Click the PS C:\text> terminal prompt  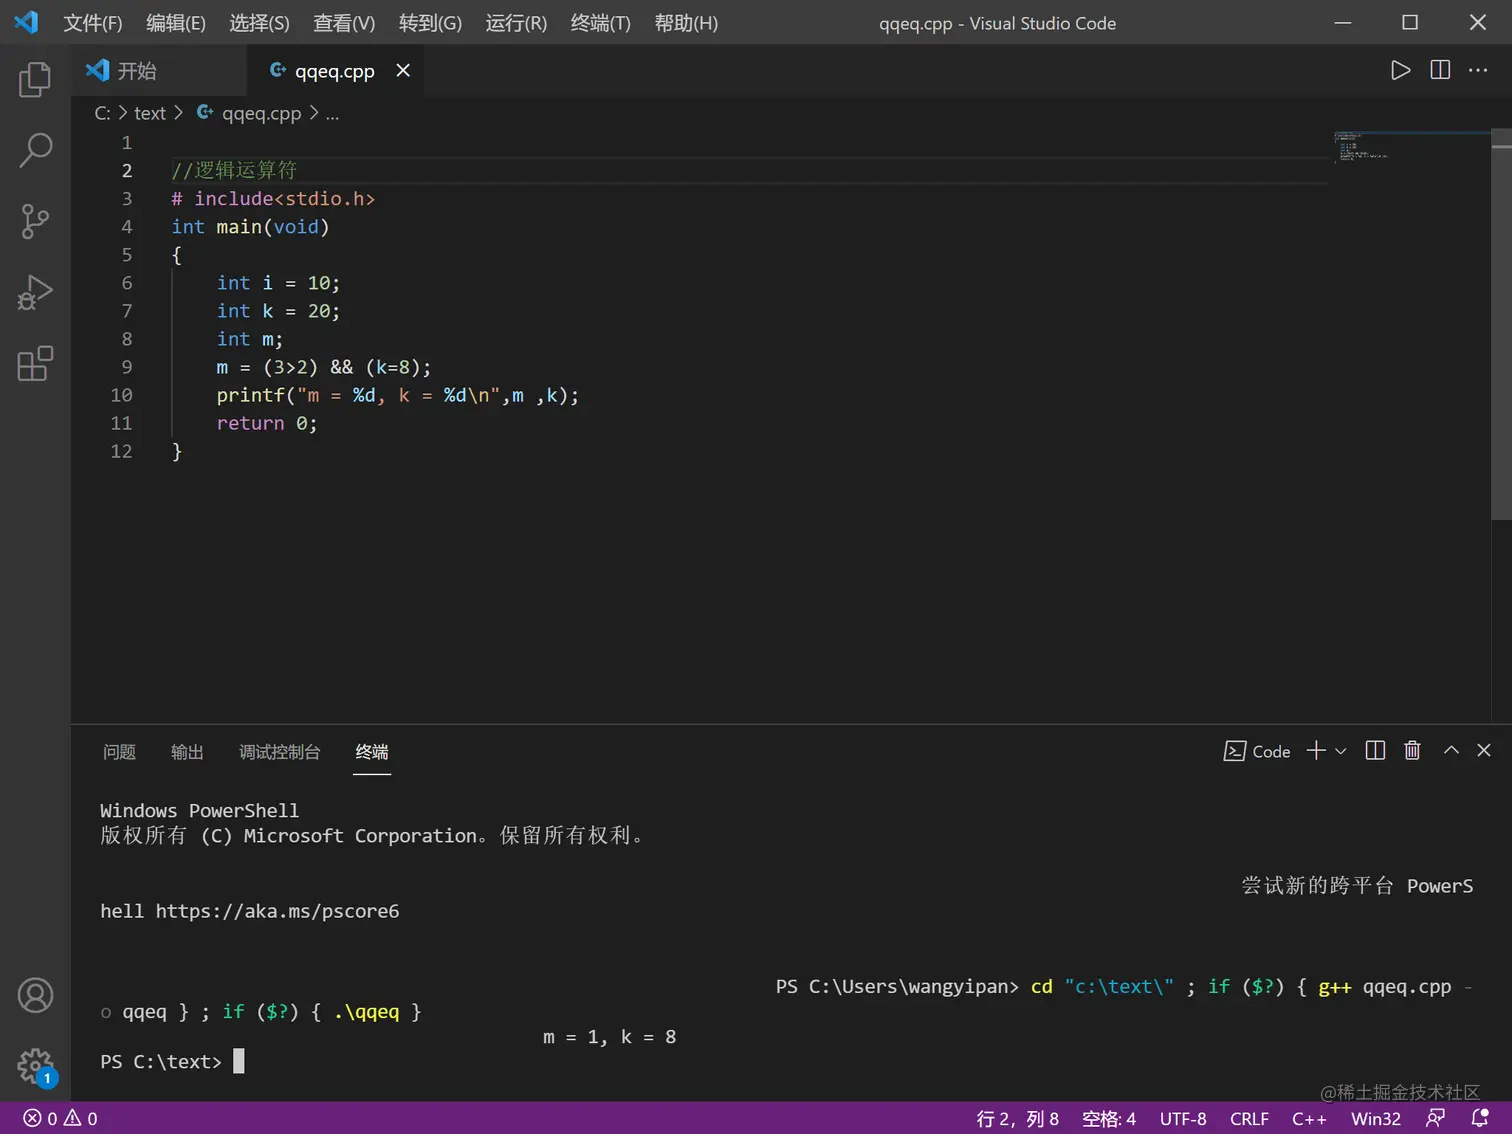click(x=160, y=1061)
